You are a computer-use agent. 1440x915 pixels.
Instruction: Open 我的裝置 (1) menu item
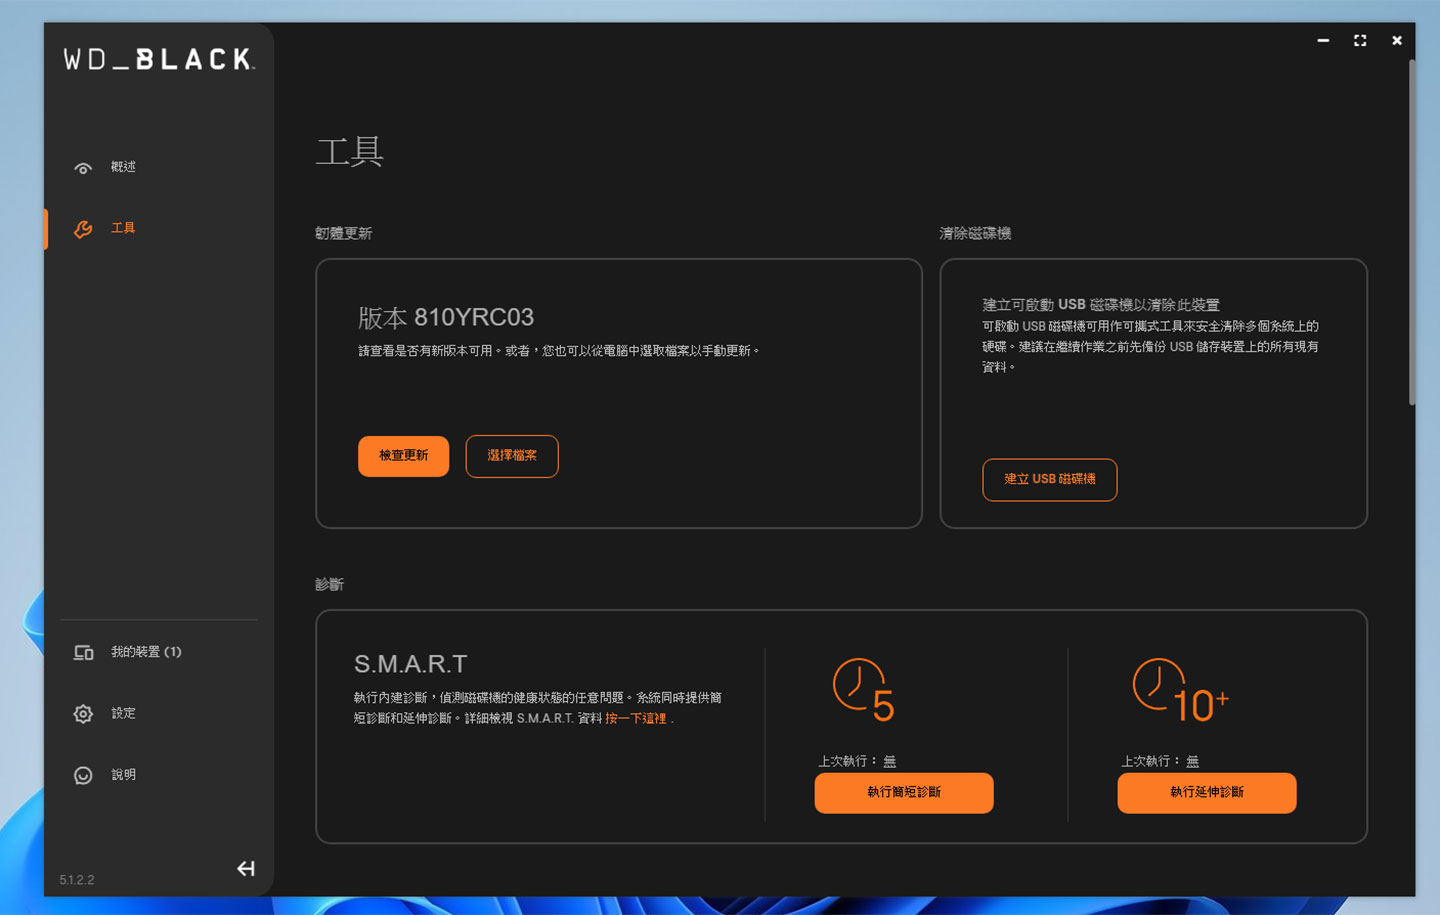144,651
